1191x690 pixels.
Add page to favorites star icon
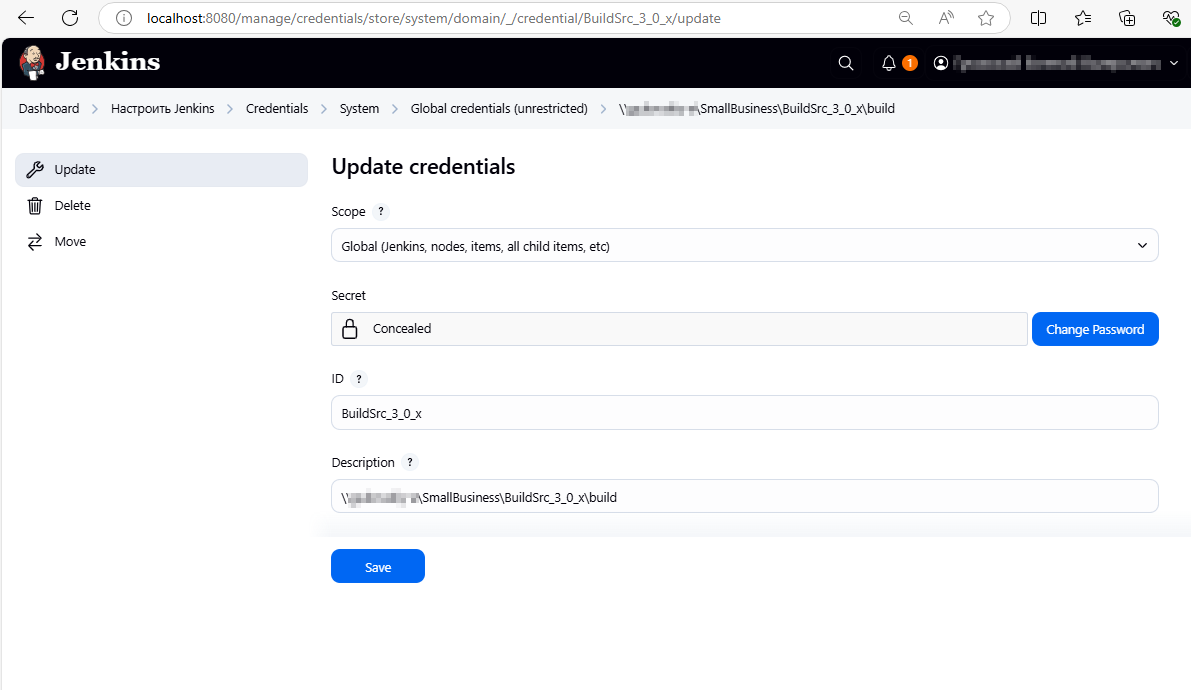[x=986, y=18]
